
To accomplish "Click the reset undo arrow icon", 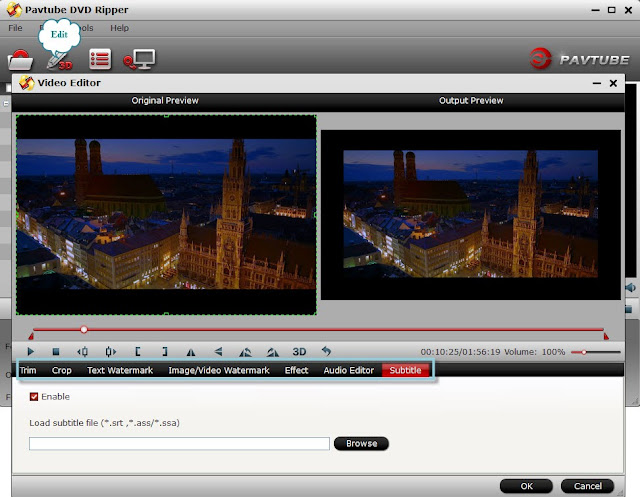I will [x=326, y=351].
